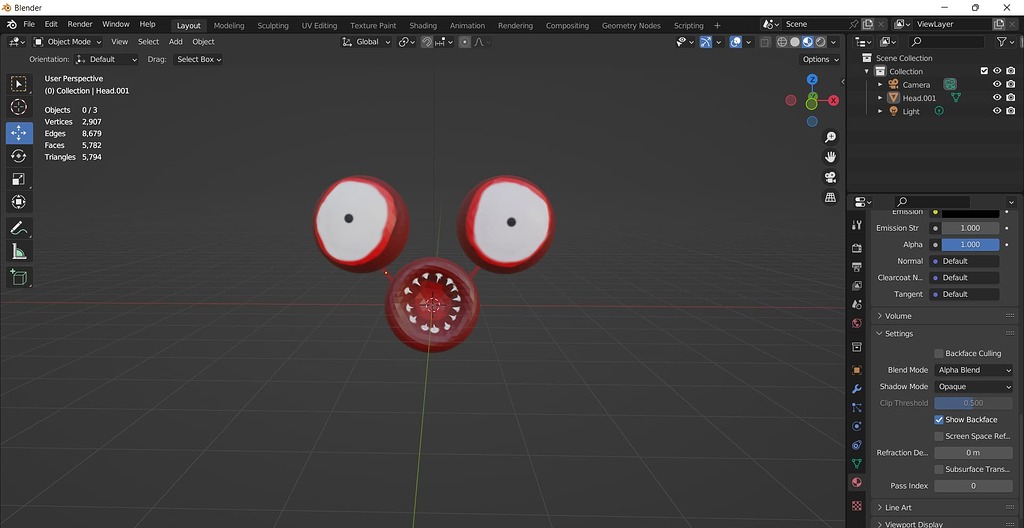The width and height of the screenshot is (1024, 528).
Task: Hide Light with its eye icon
Action: (997, 111)
